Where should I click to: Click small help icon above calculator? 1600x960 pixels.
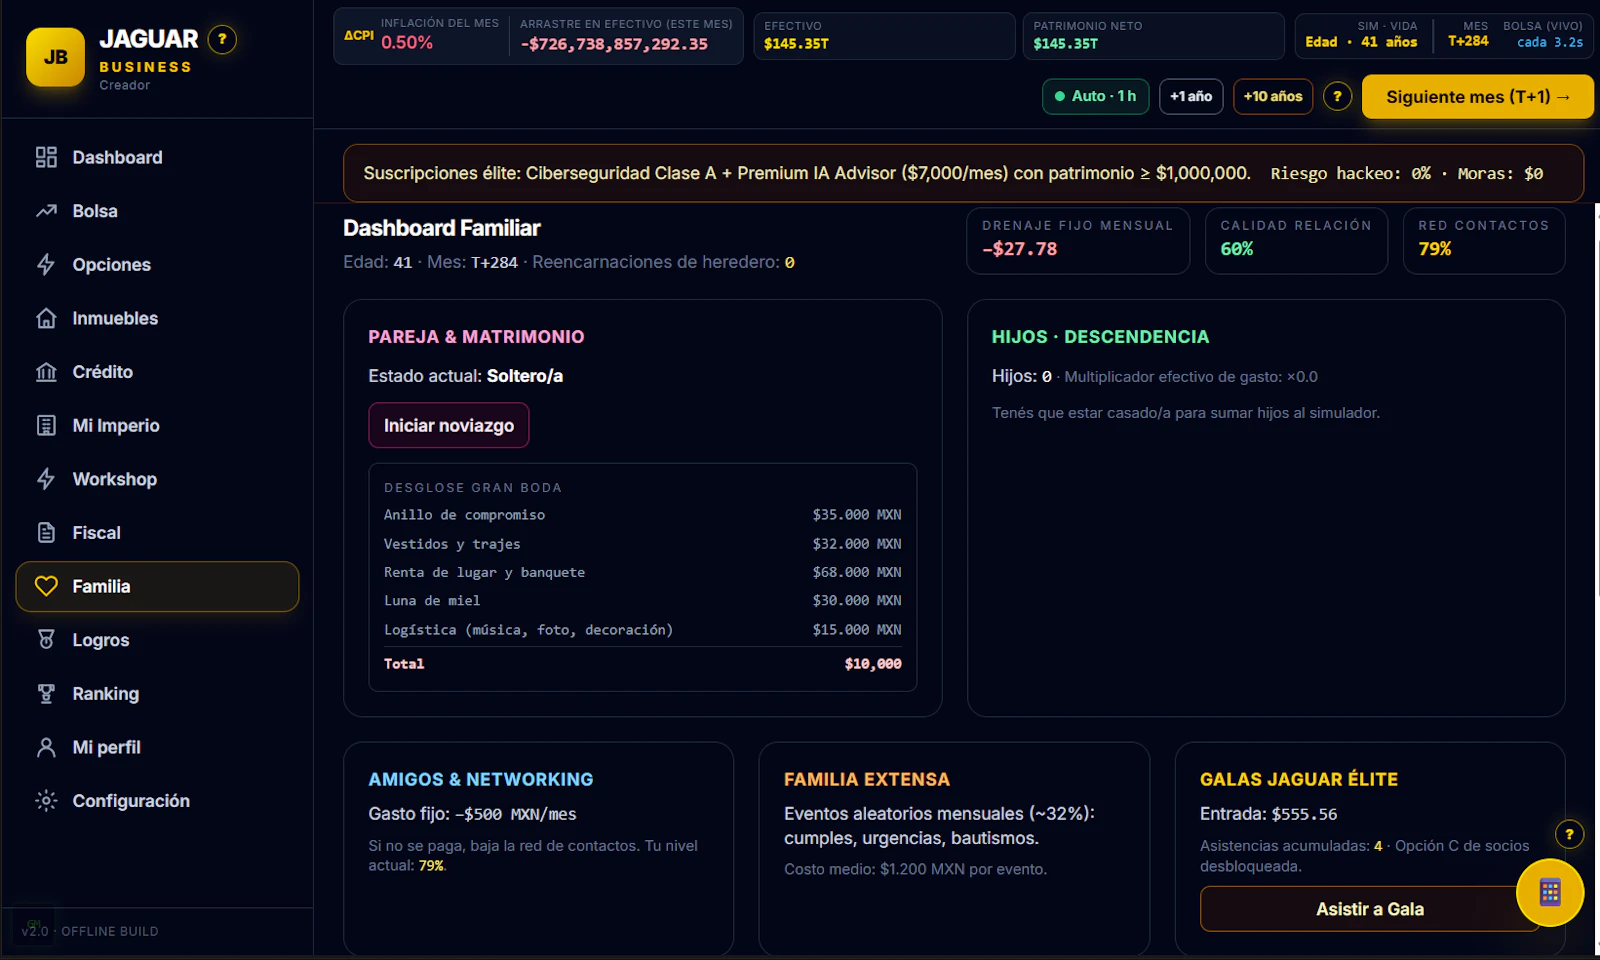tap(1569, 834)
